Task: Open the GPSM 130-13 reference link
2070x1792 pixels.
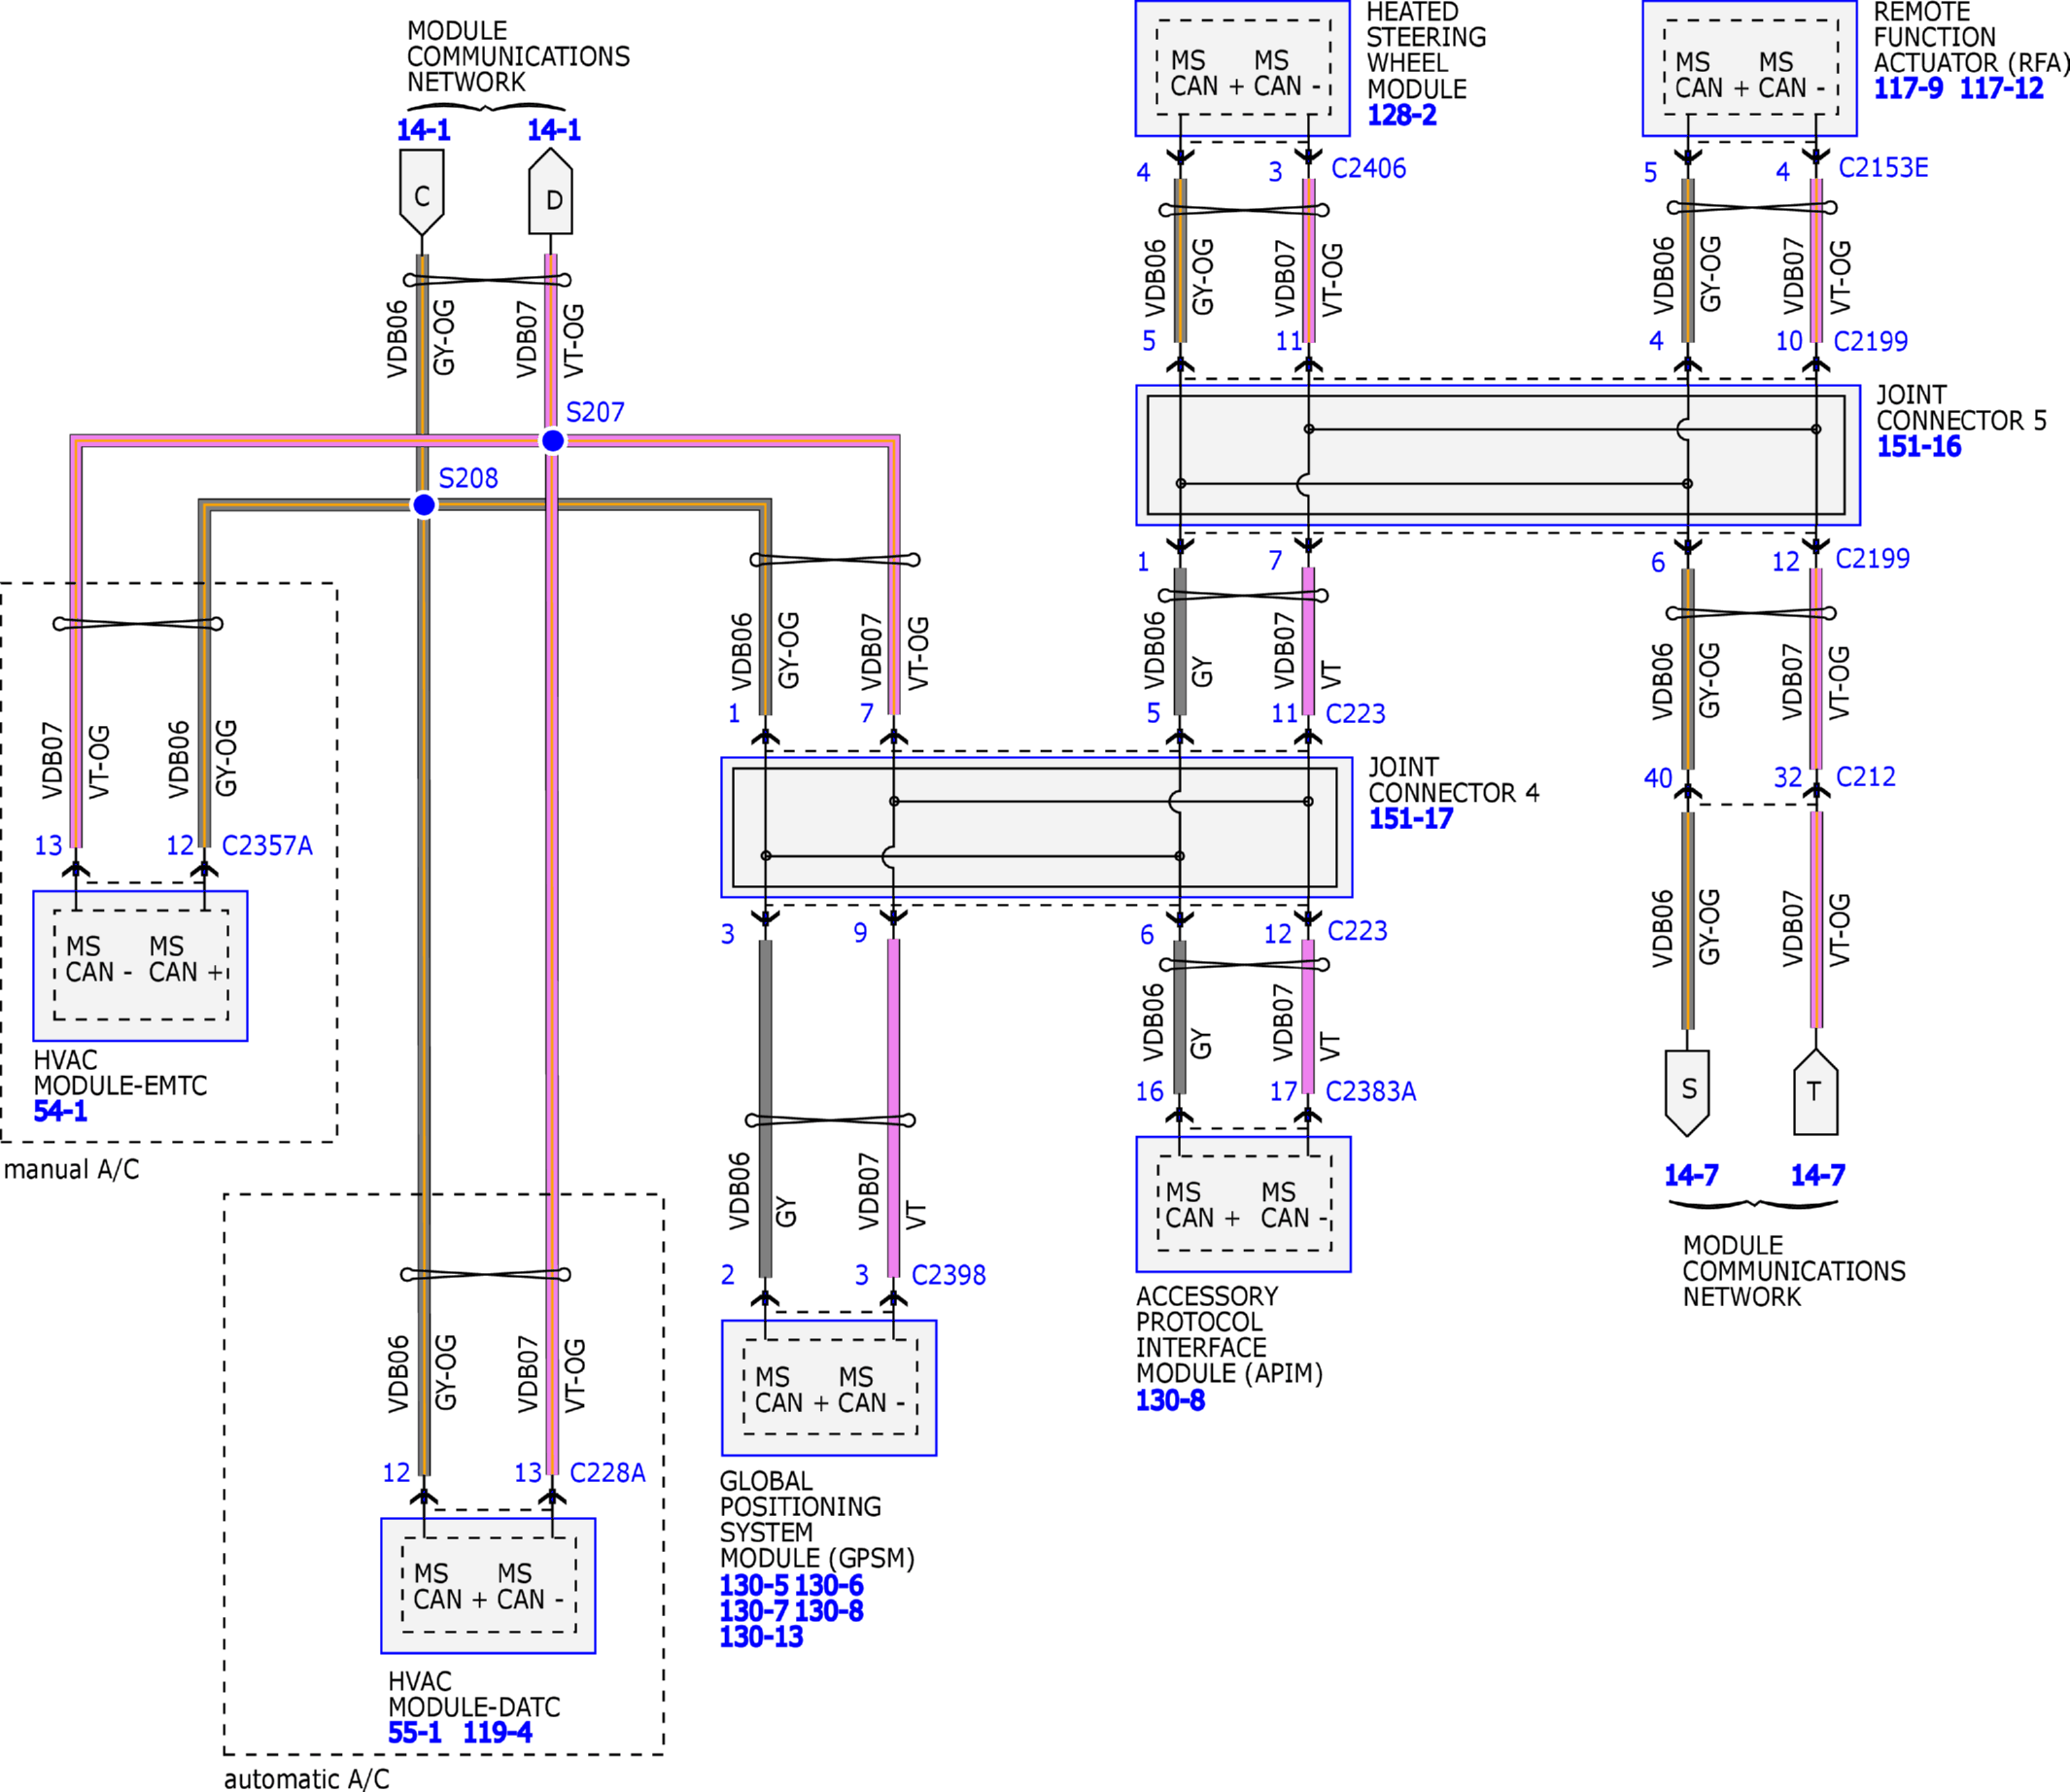Action: tap(761, 1637)
